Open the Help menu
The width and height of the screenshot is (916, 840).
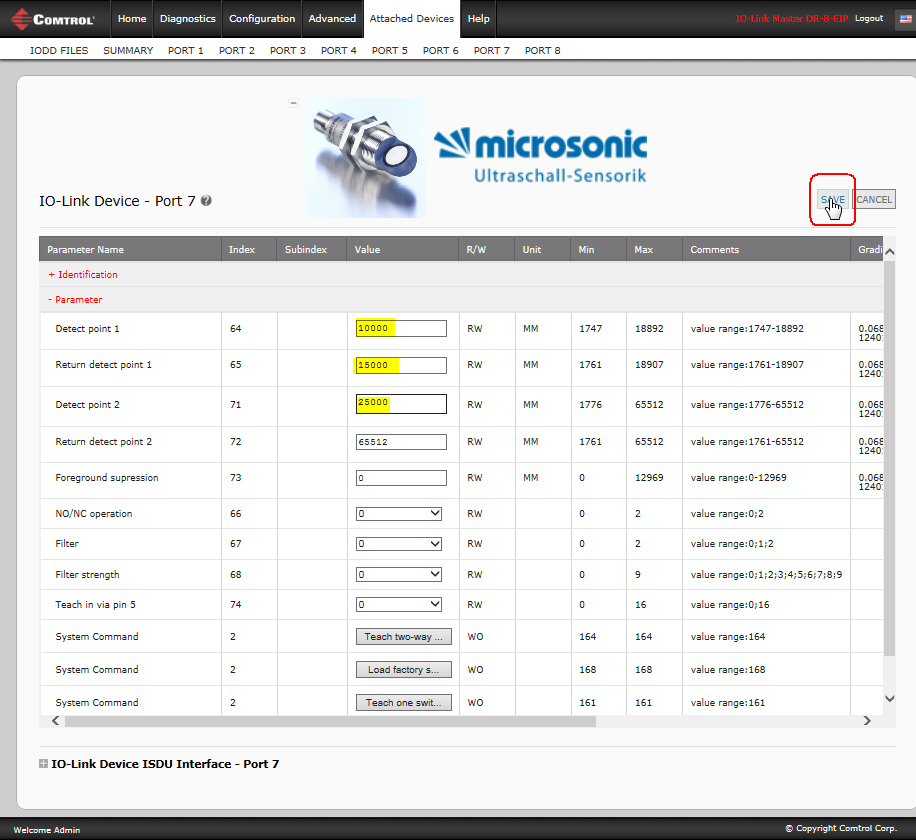point(478,19)
